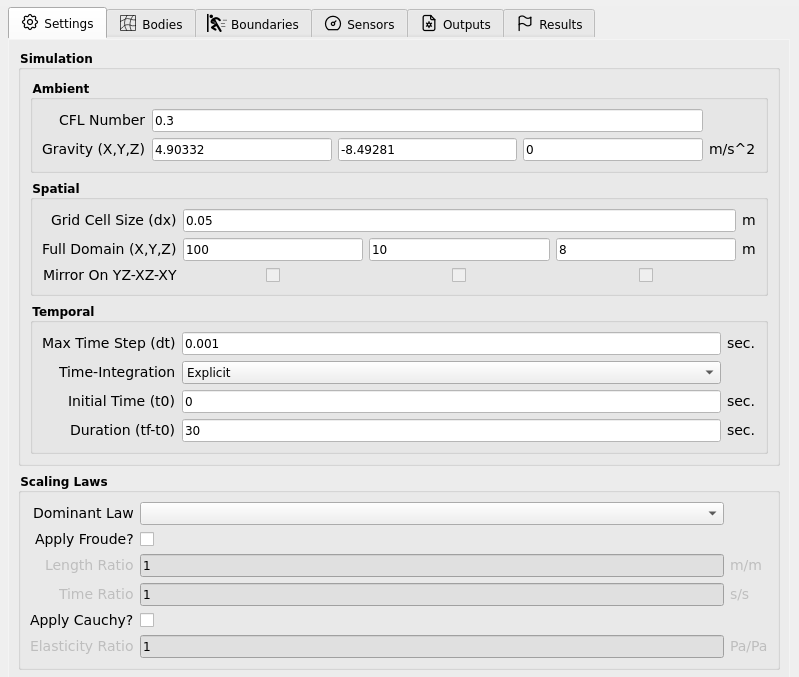
Task: Click the disabled Length Ratio field
Action: (432, 565)
